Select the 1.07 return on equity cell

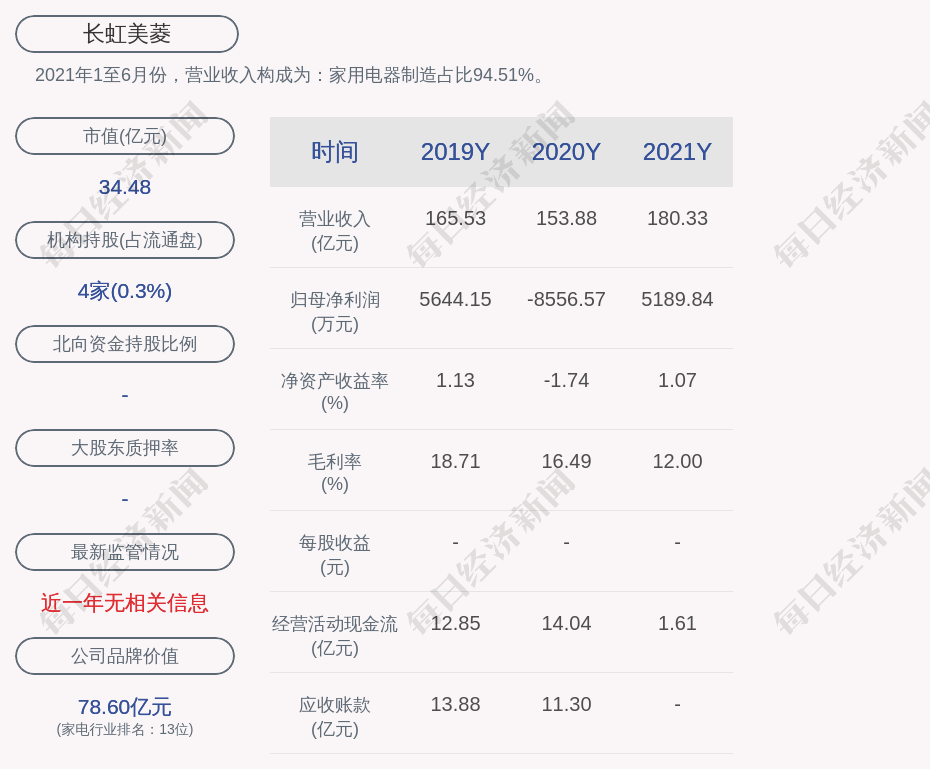tap(677, 380)
